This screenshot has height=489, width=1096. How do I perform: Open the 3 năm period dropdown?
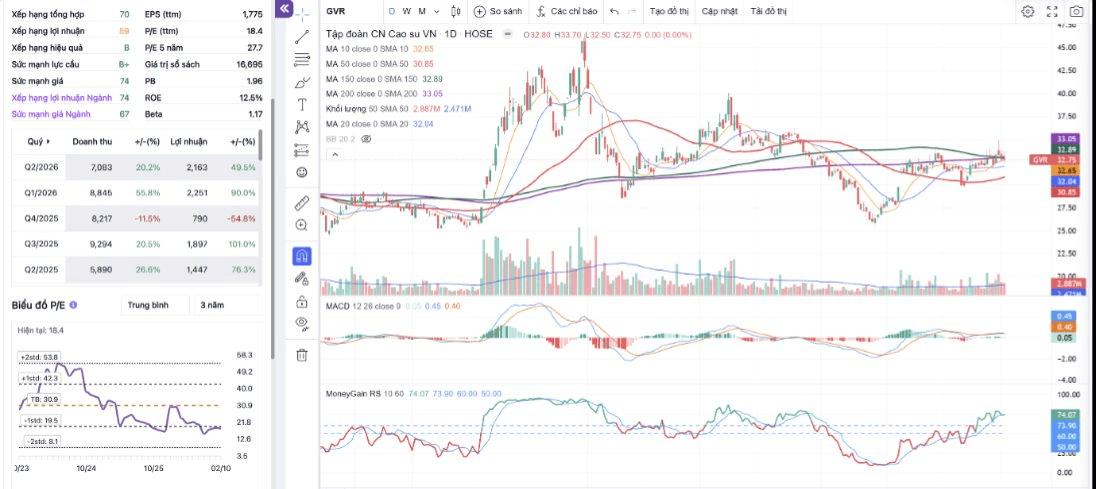[227, 305]
